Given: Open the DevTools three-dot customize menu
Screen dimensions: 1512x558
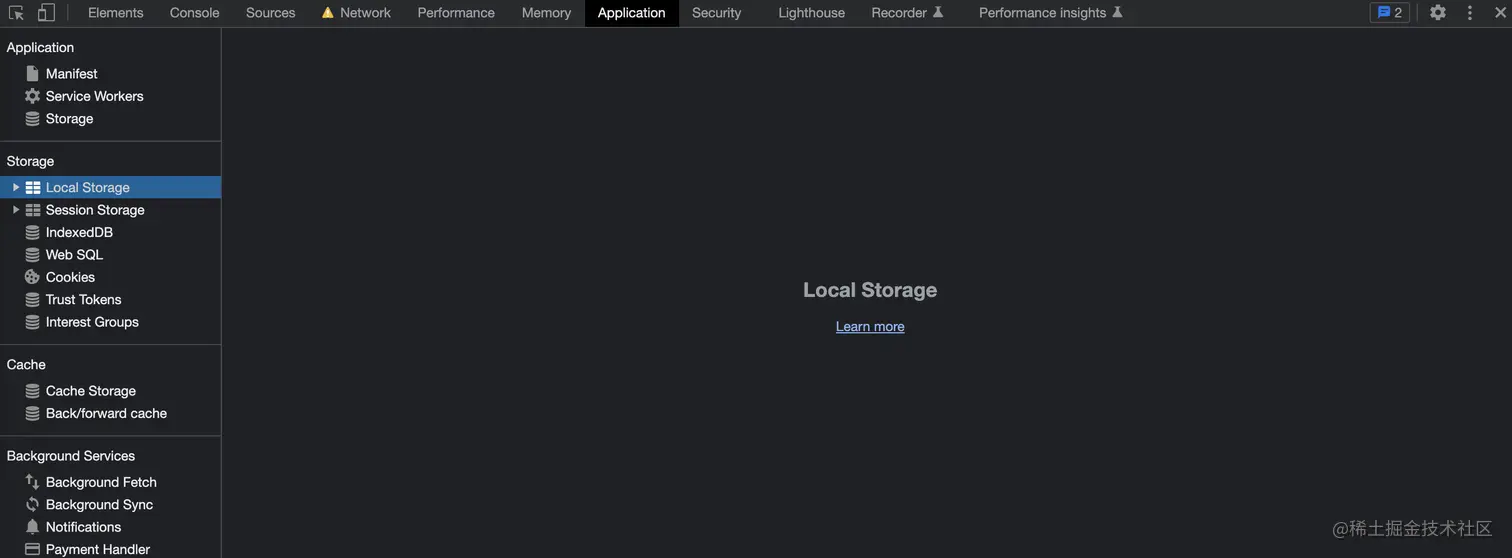Looking at the screenshot, I should pyautogui.click(x=1470, y=13).
